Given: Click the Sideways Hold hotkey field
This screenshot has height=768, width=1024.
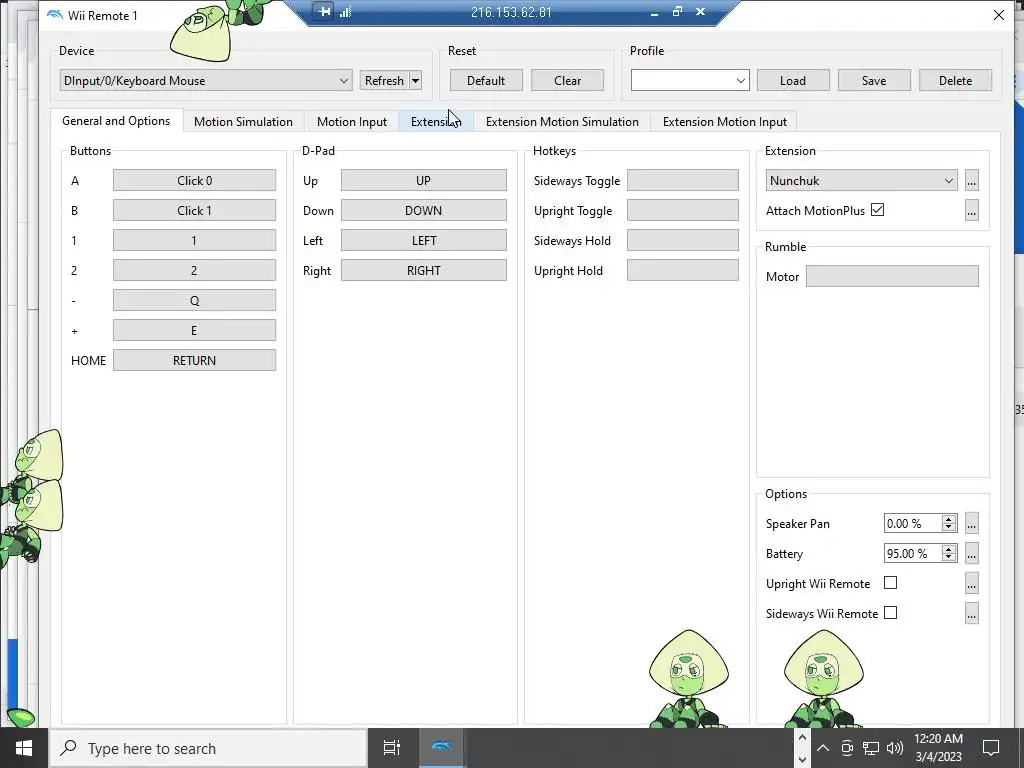Looking at the screenshot, I should pos(682,241).
